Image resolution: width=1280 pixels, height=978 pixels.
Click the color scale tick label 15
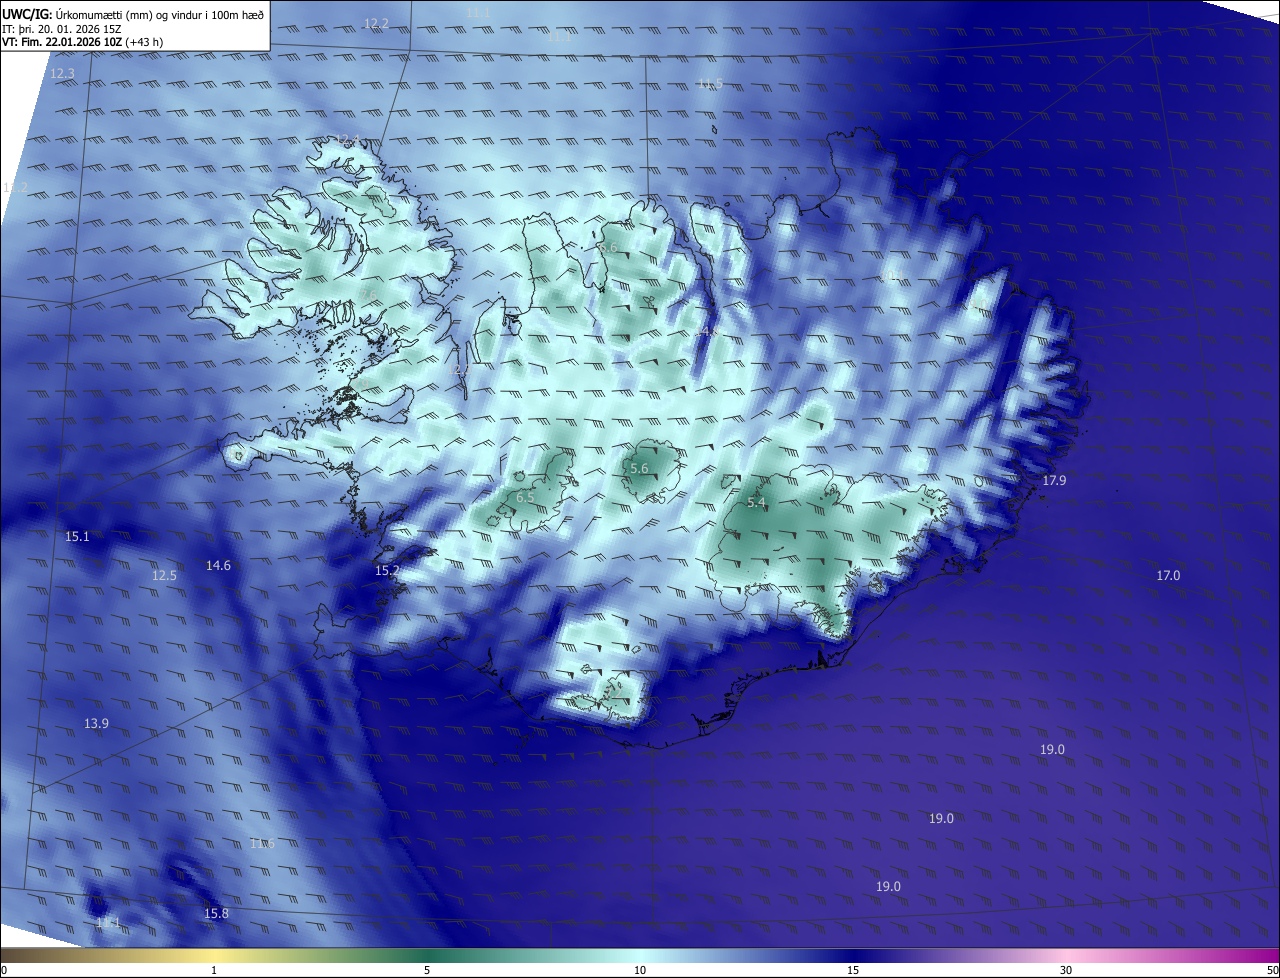[x=853, y=971]
